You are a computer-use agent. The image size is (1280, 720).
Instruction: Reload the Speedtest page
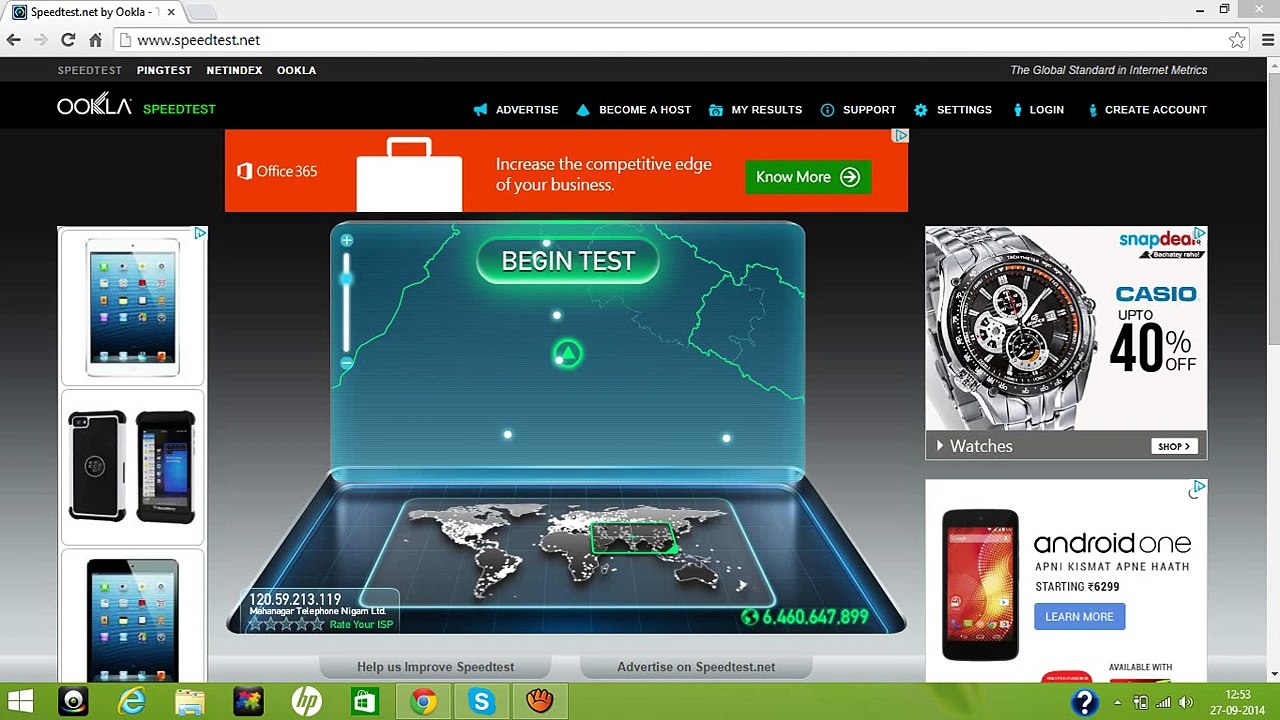point(68,40)
